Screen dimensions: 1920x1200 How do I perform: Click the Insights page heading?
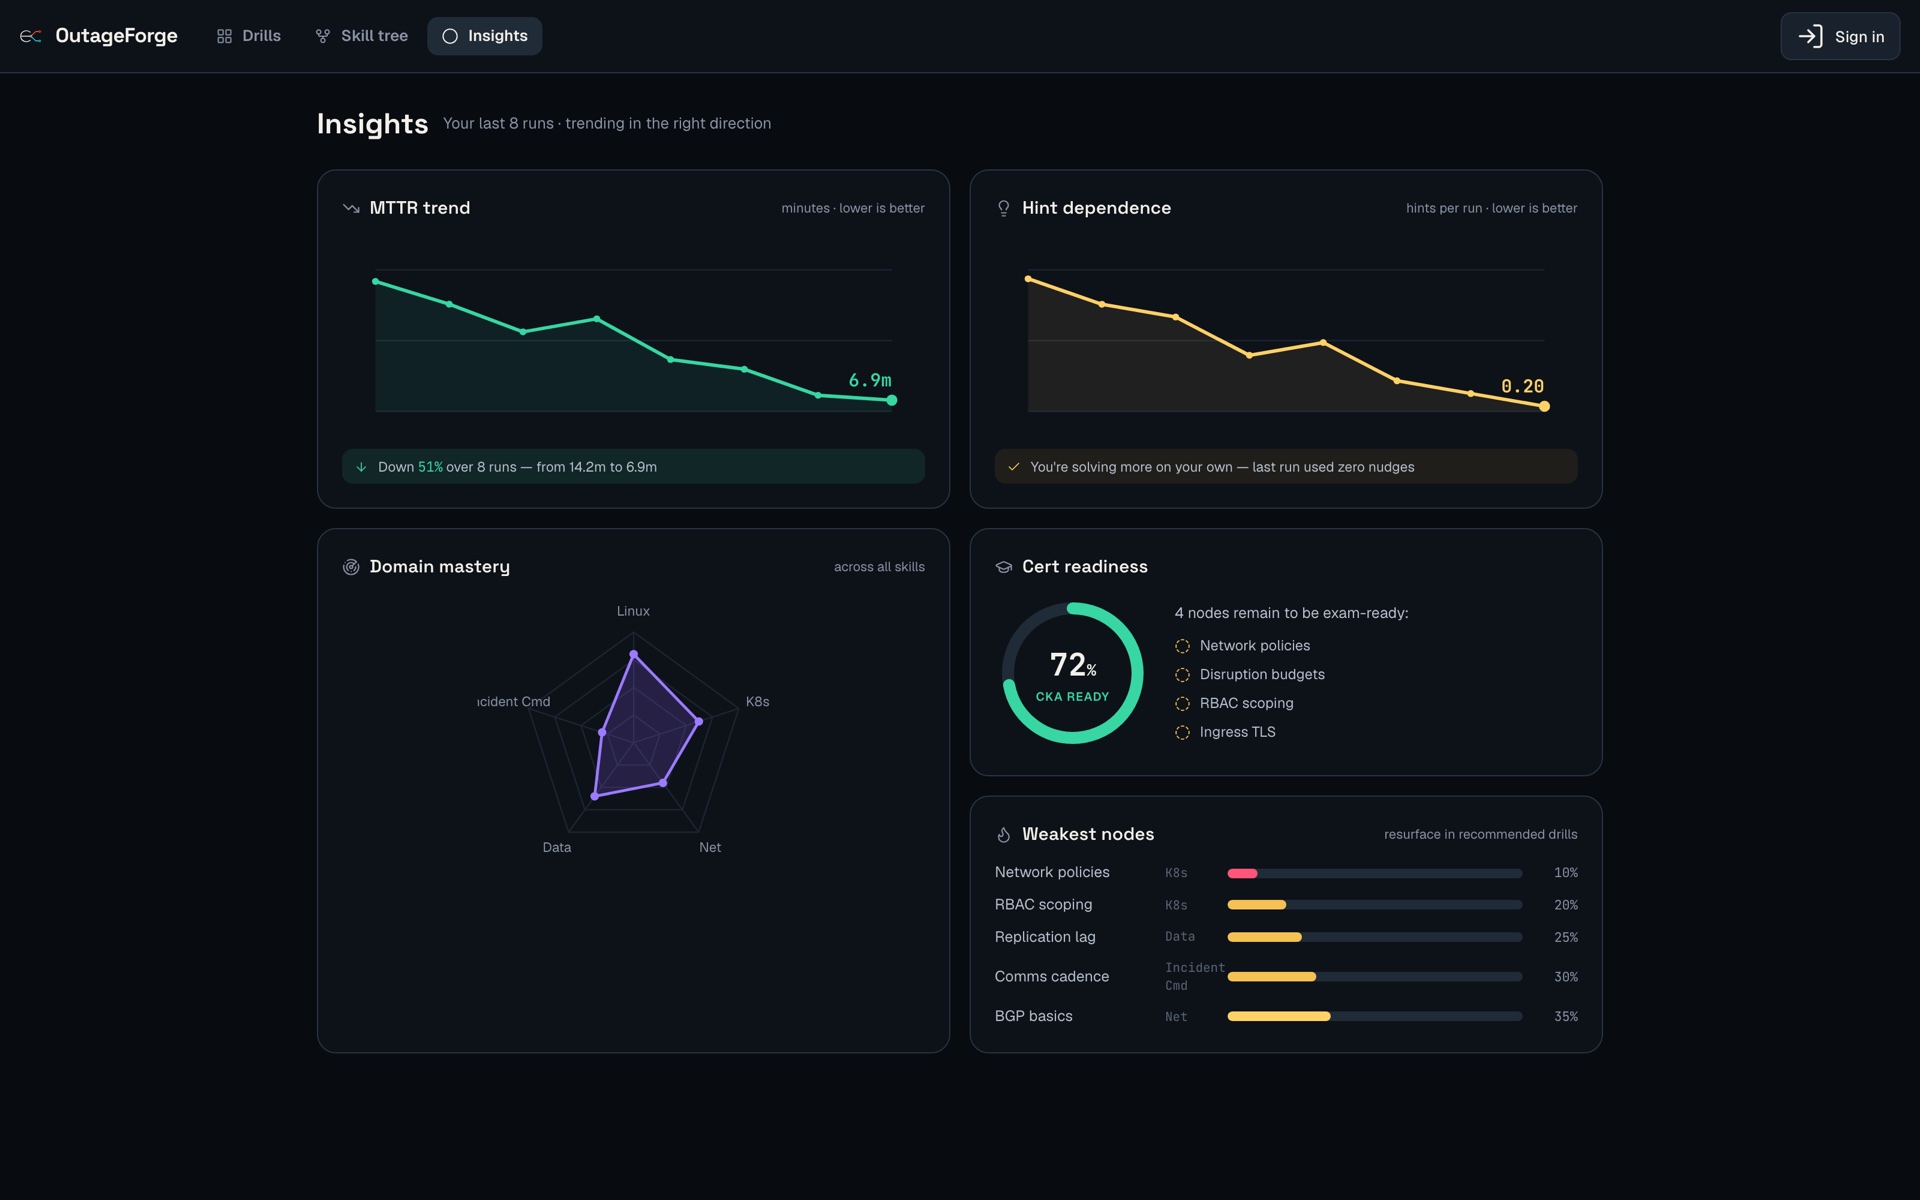coord(372,124)
